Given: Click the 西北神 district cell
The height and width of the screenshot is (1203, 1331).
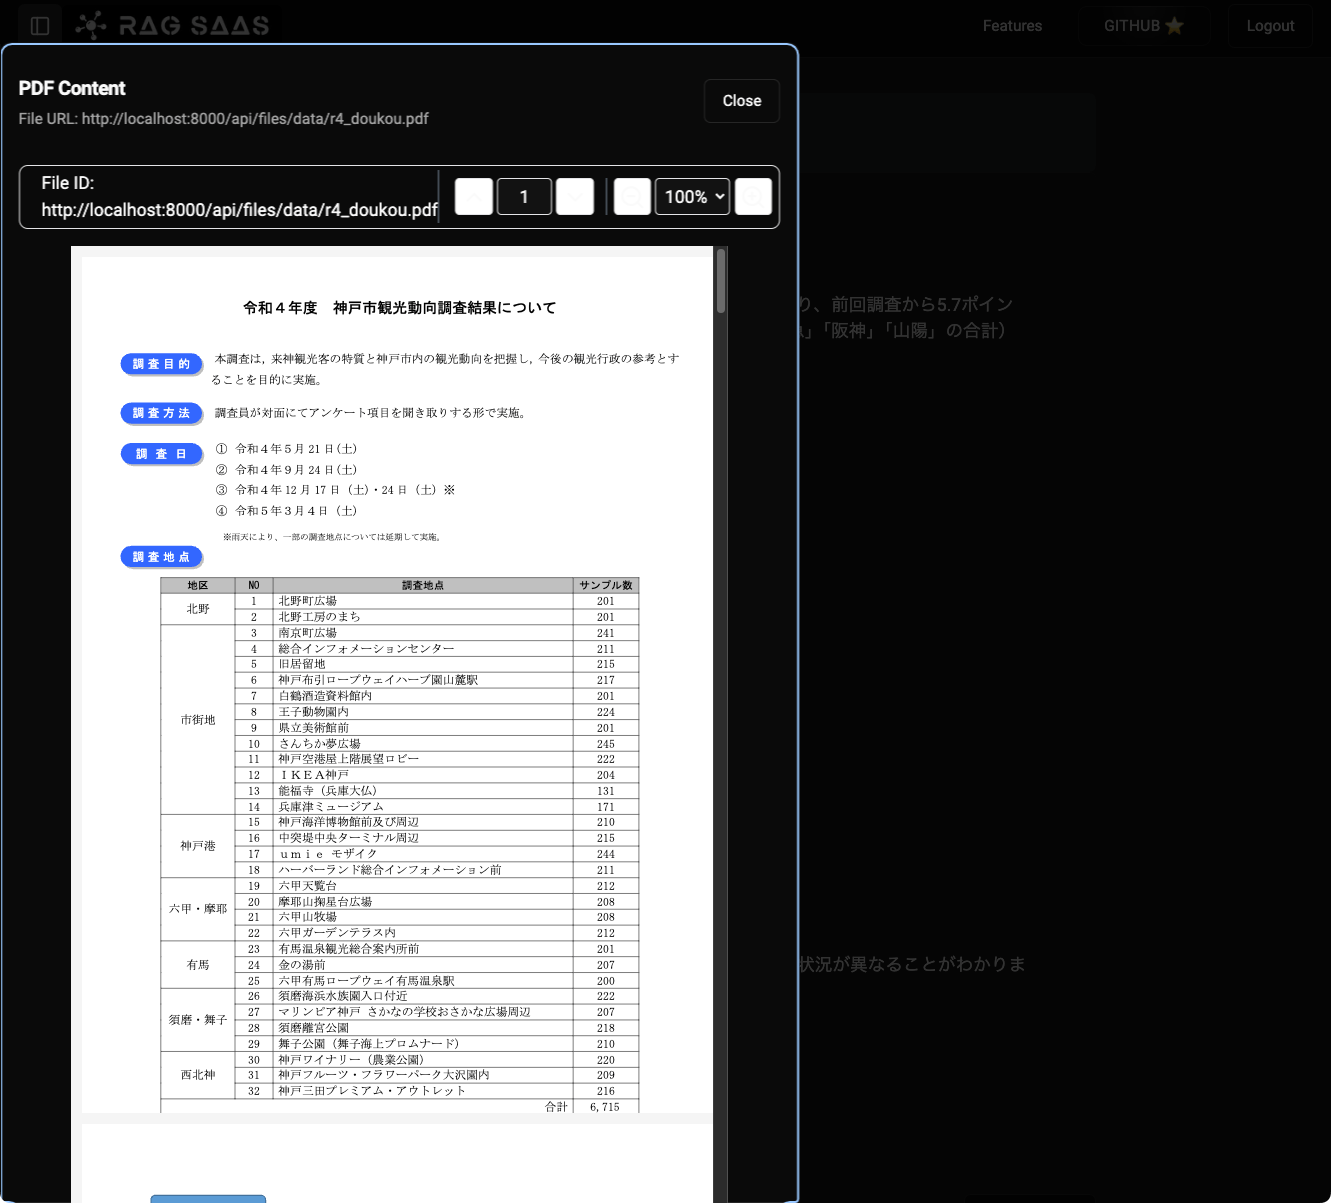Looking at the screenshot, I should click(198, 1075).
